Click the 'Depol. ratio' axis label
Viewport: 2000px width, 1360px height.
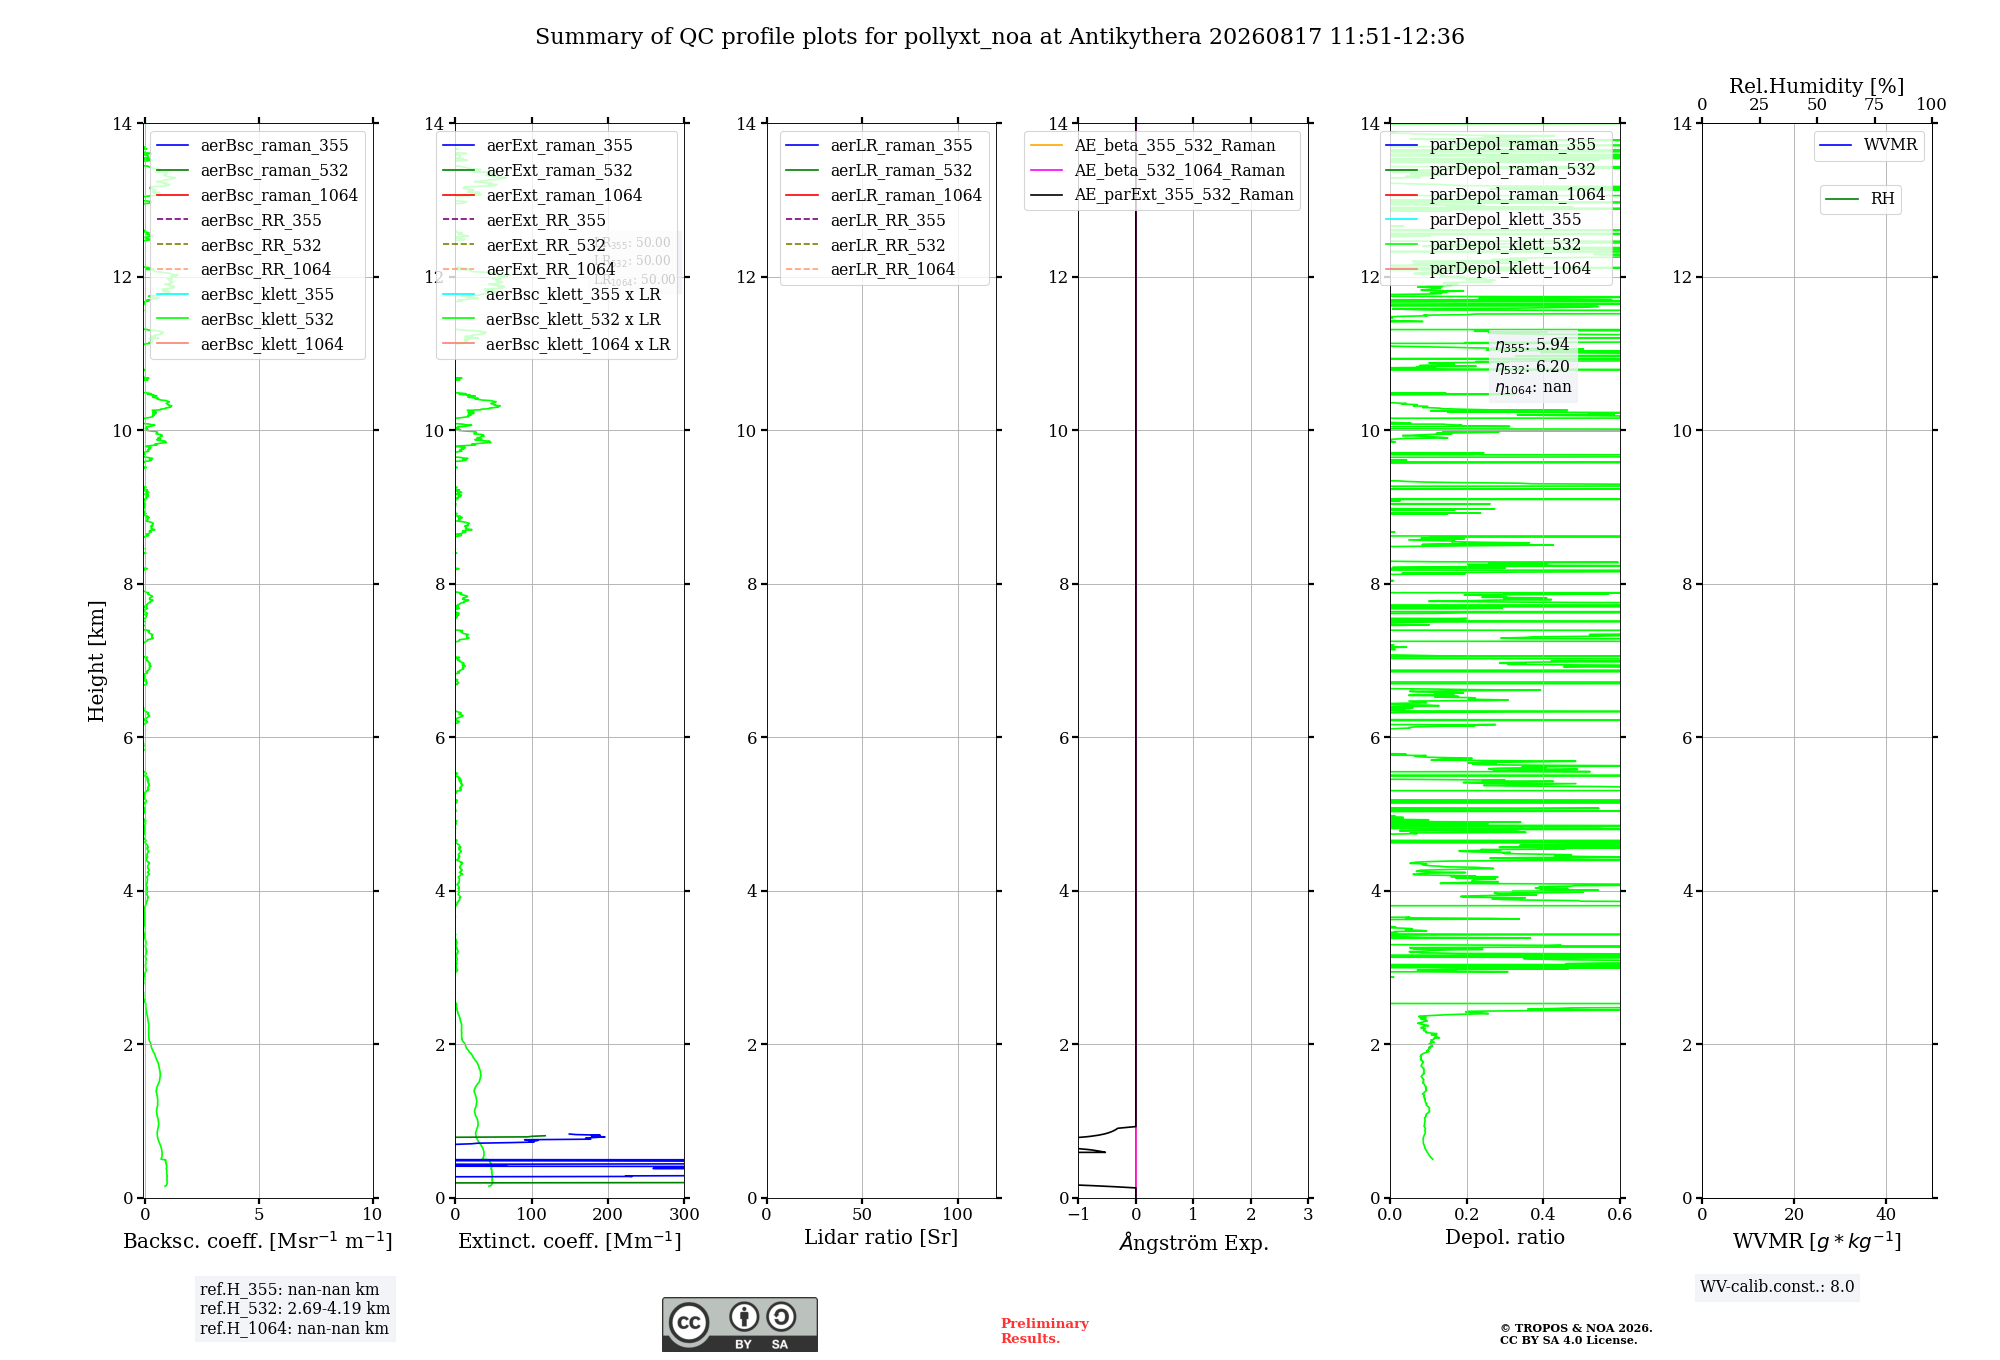[x=1505, y=1238]
